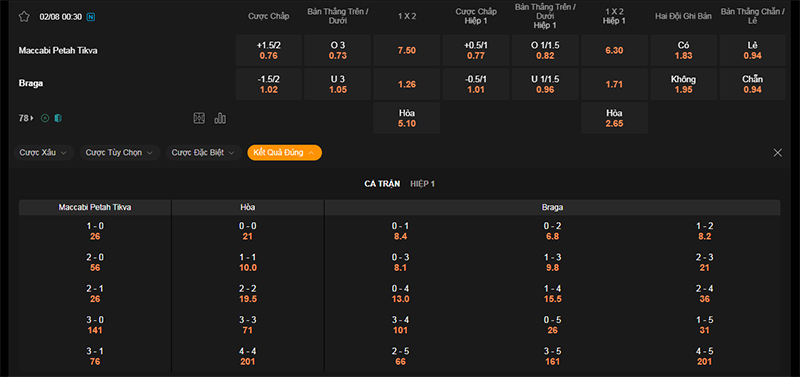Click the blue scoreboard icon beside 78
The width and height of the screenshot is (800, 377).
58,118
